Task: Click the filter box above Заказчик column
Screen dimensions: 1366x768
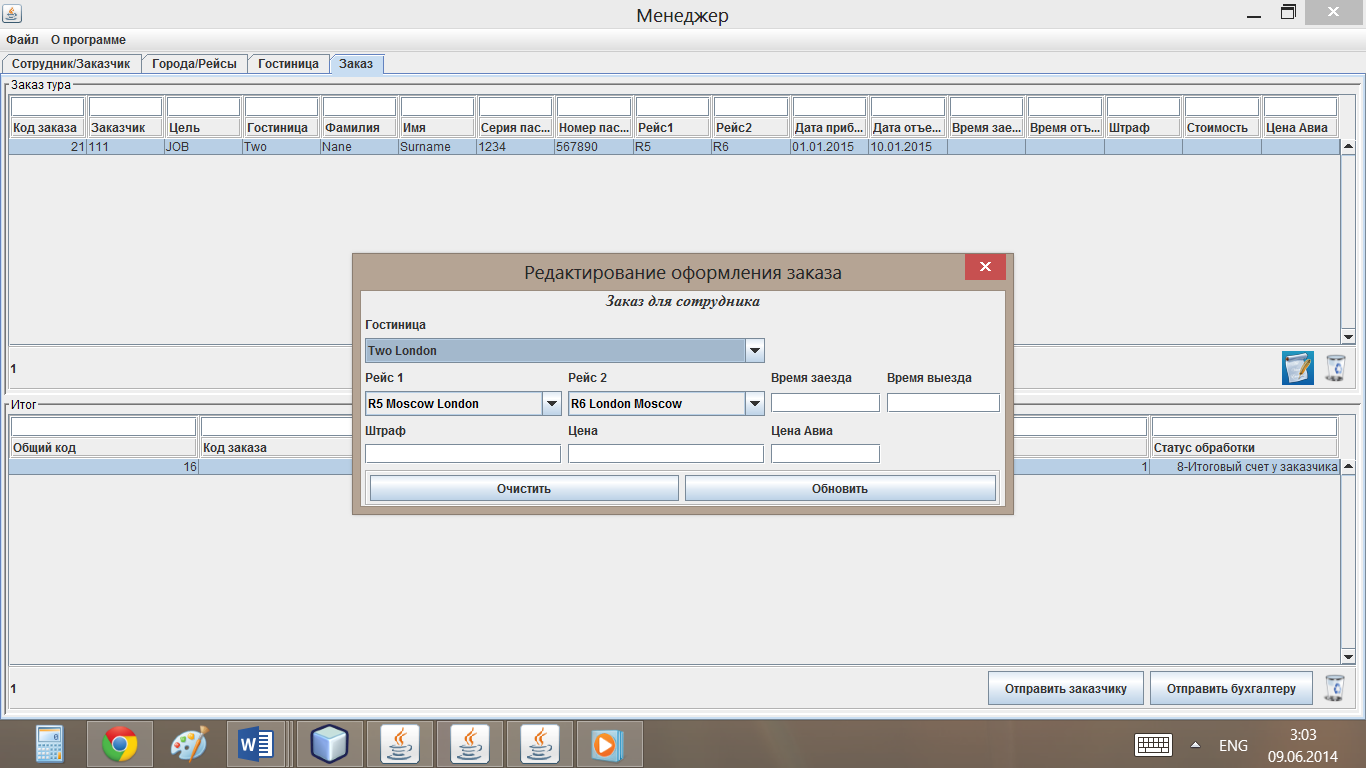Action: coord(126,107)
